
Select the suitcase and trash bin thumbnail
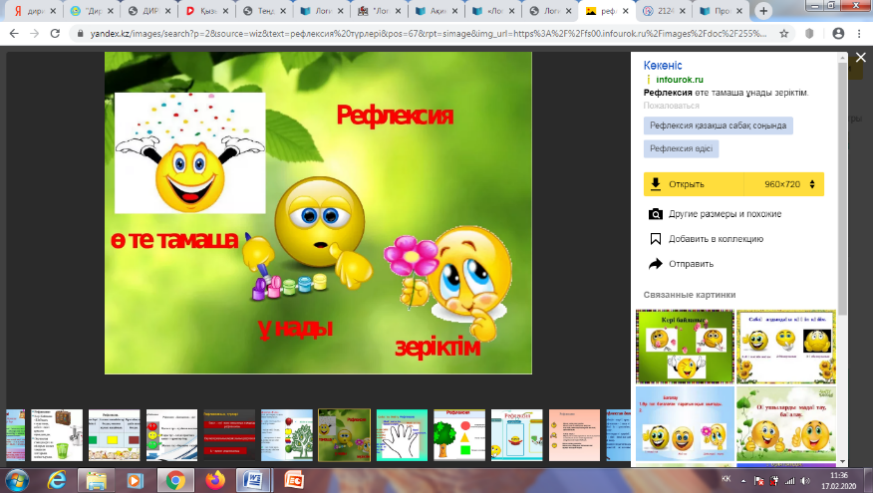[x=57, y=435]
